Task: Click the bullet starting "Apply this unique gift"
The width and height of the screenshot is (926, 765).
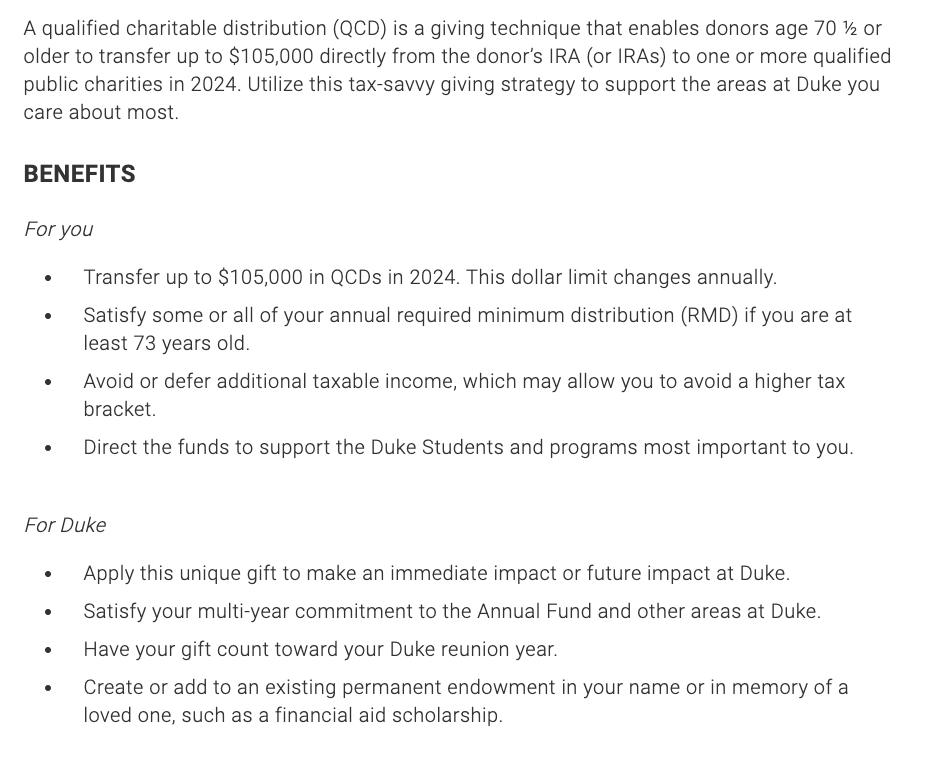Action: coord(436,573)
